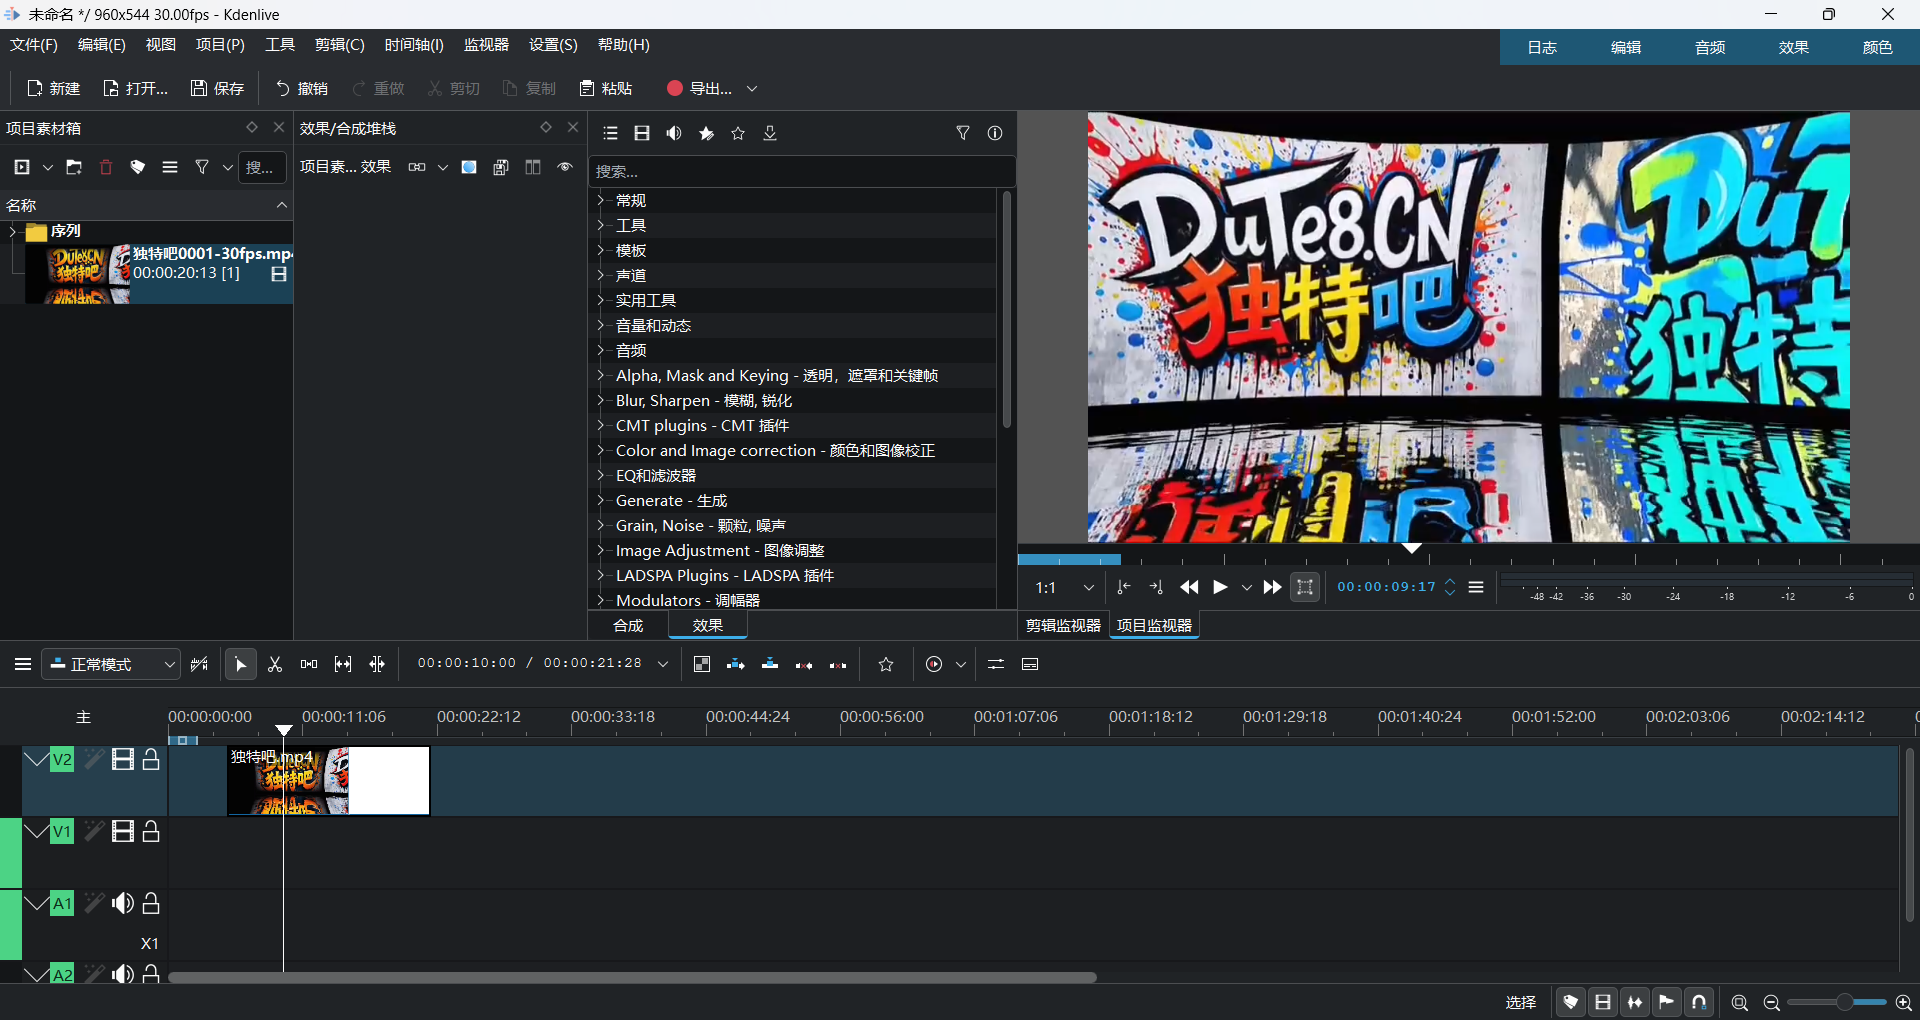Toggle show audio waveforms in status bar
The image size is (1920, 1020).
(x=1635, y=1002)
